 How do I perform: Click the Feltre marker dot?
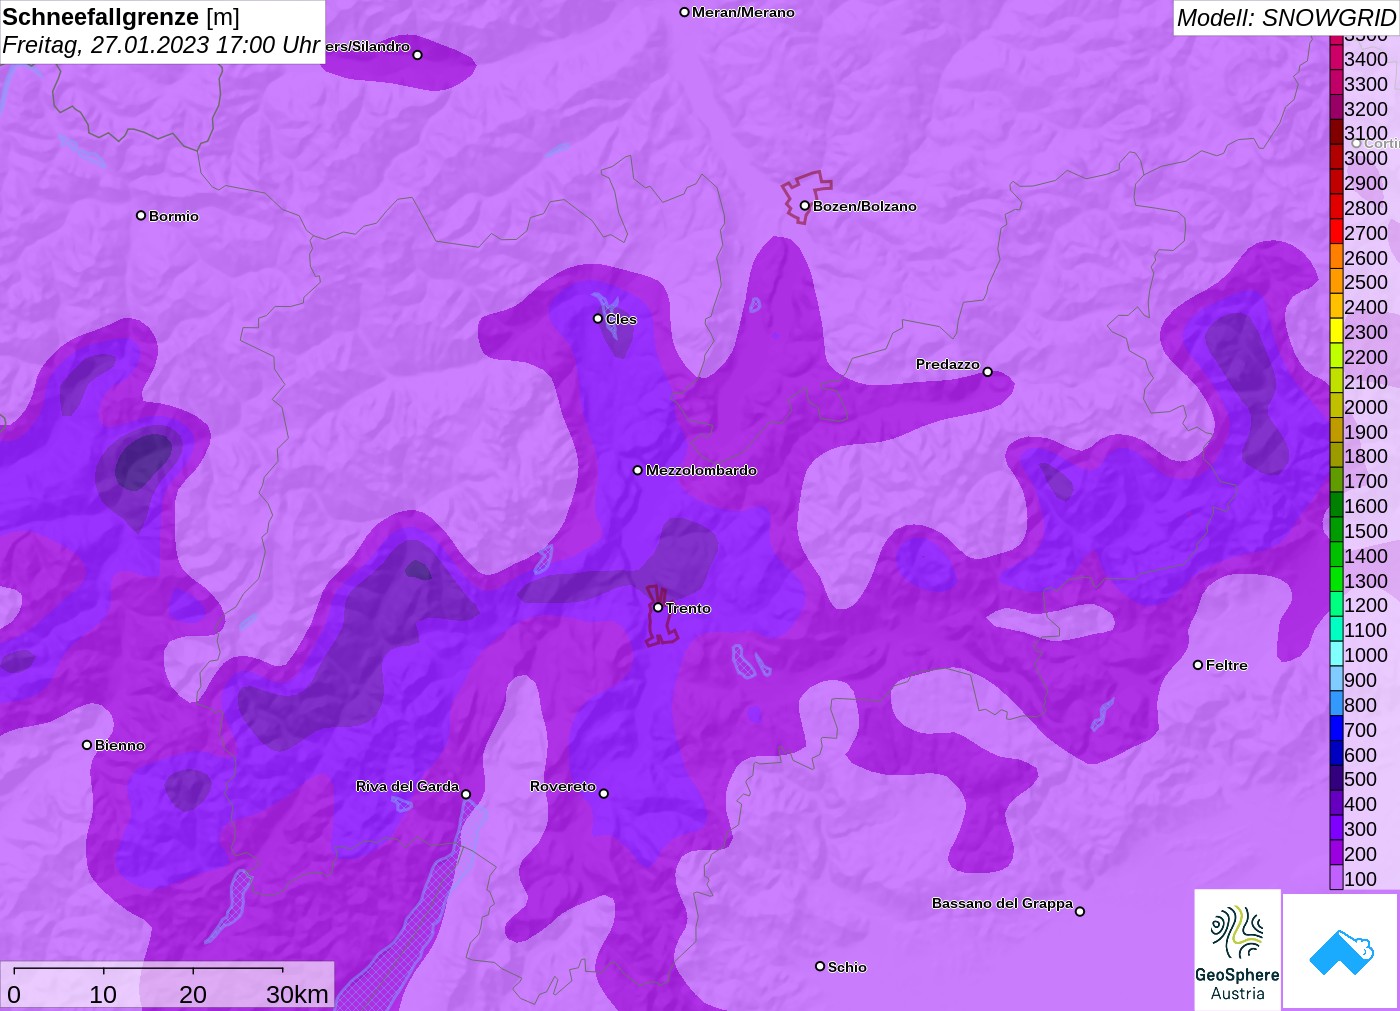(1198, 665)
